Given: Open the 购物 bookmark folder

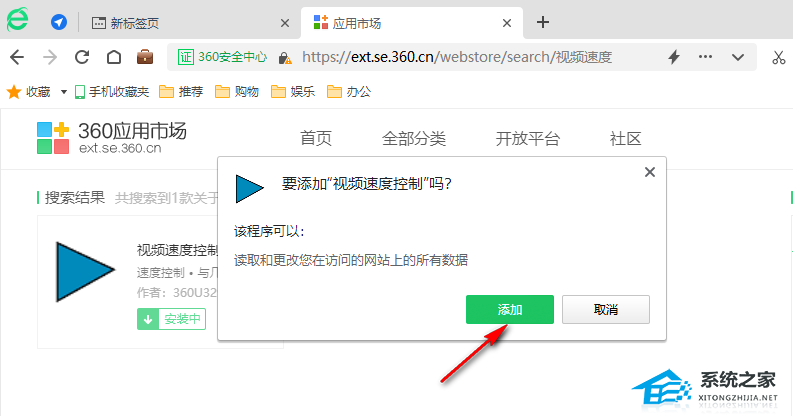Looking at the screenshot, I should click(237, 92).
